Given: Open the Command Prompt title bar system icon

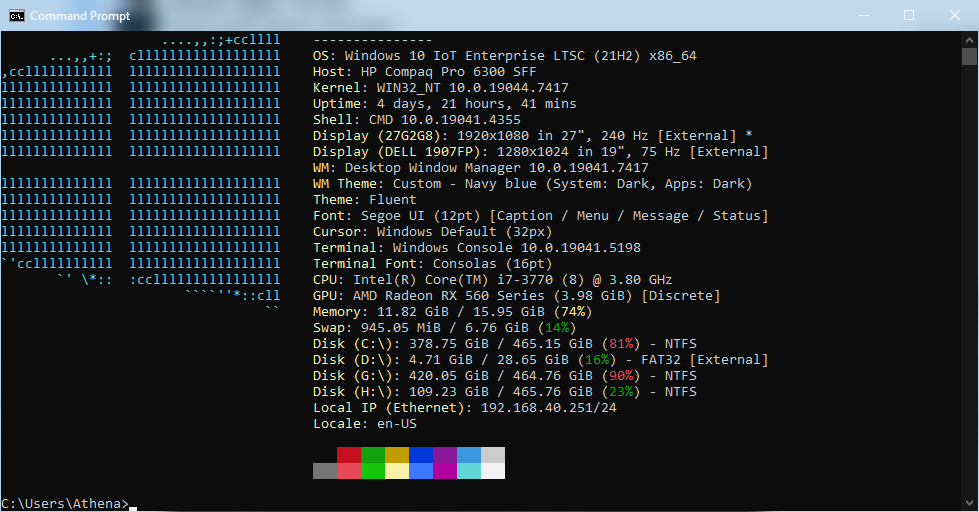Looking at the screenshot, I should 17,16.
